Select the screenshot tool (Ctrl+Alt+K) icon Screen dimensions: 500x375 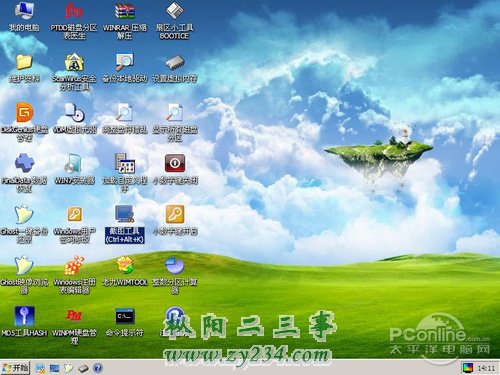(x=124, y=214)
